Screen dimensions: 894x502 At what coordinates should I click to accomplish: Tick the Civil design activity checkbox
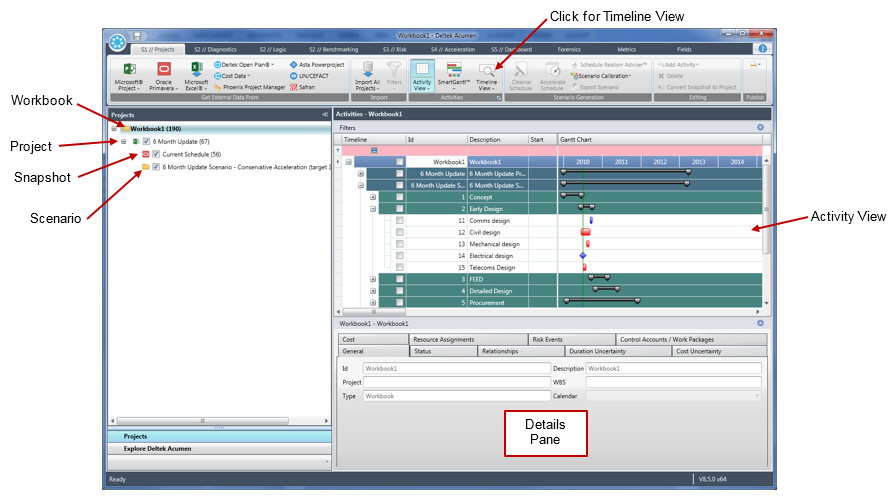coord(400,232)
